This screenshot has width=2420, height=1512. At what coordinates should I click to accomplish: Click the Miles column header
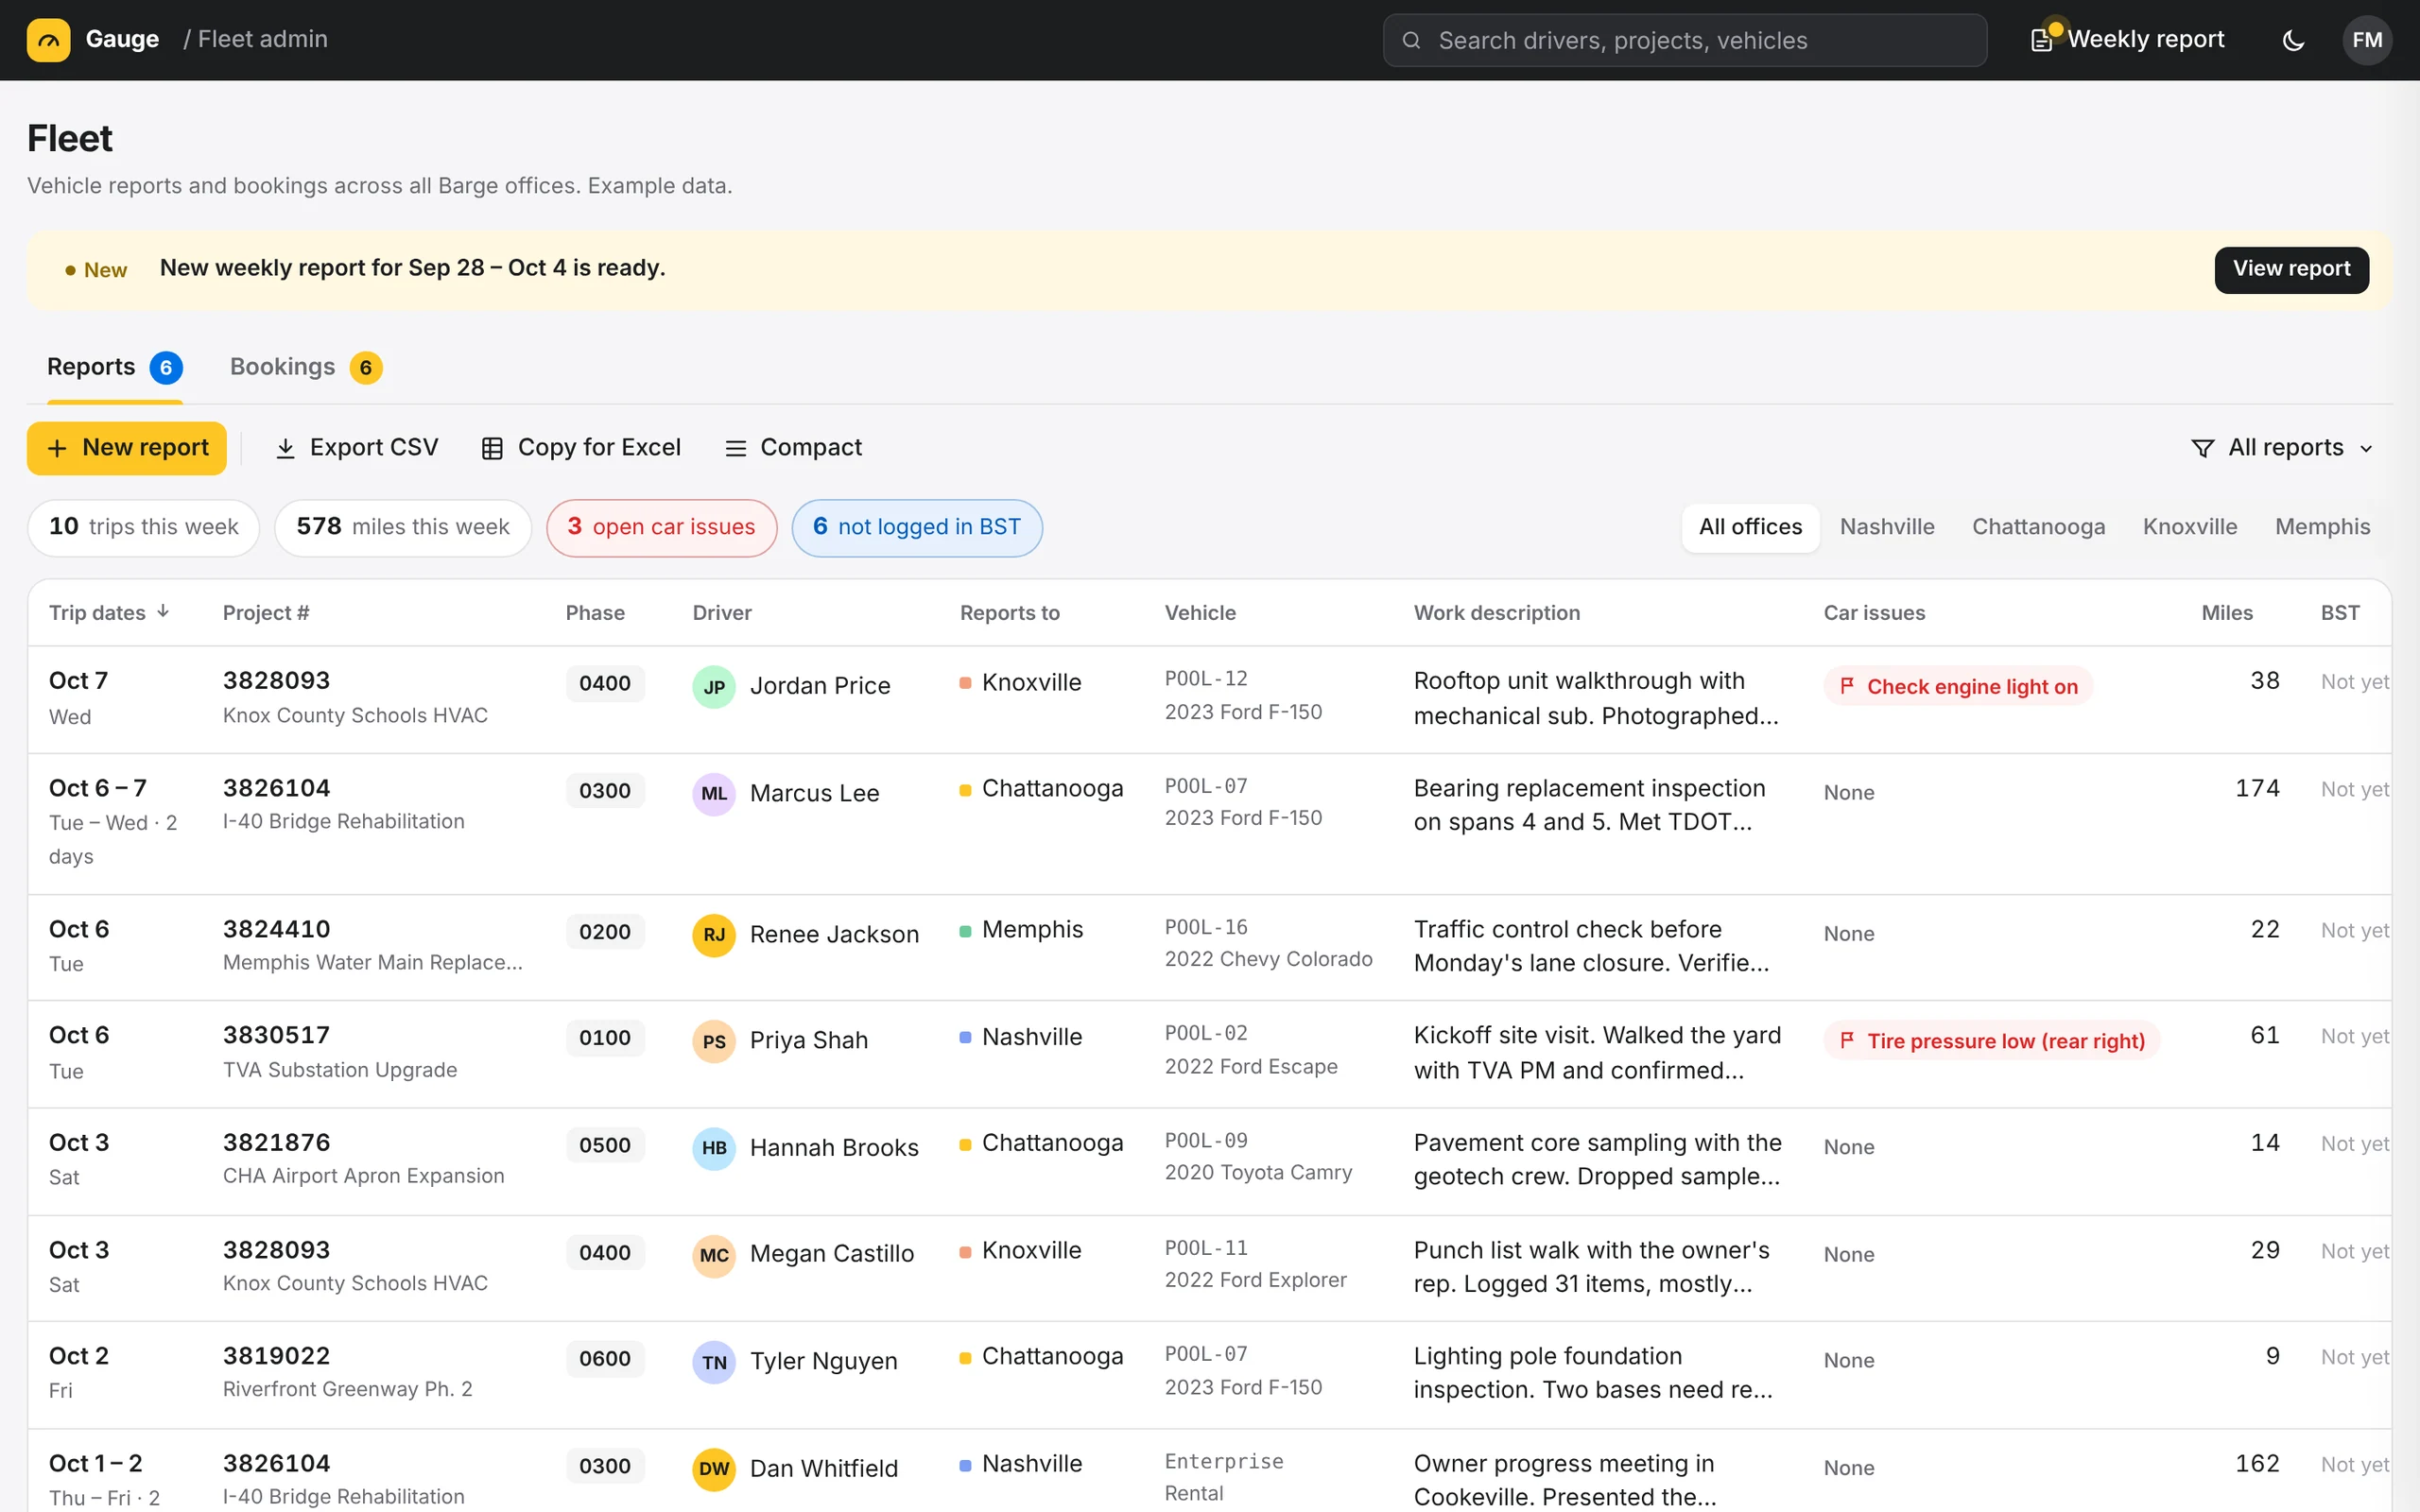2227,612
